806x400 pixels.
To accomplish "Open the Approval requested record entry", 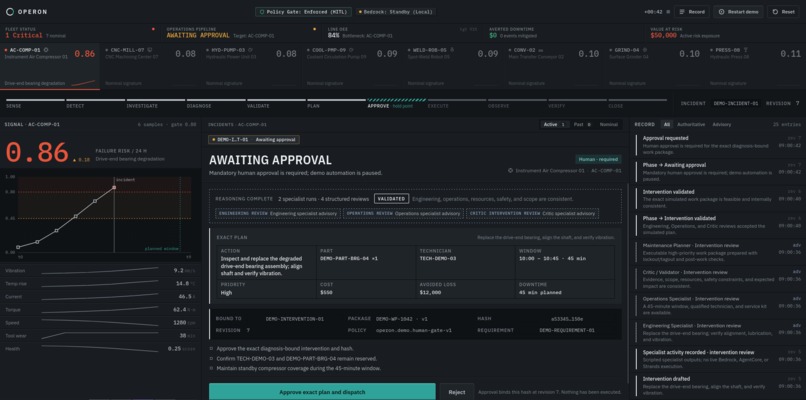I will (x=717, y=145).
